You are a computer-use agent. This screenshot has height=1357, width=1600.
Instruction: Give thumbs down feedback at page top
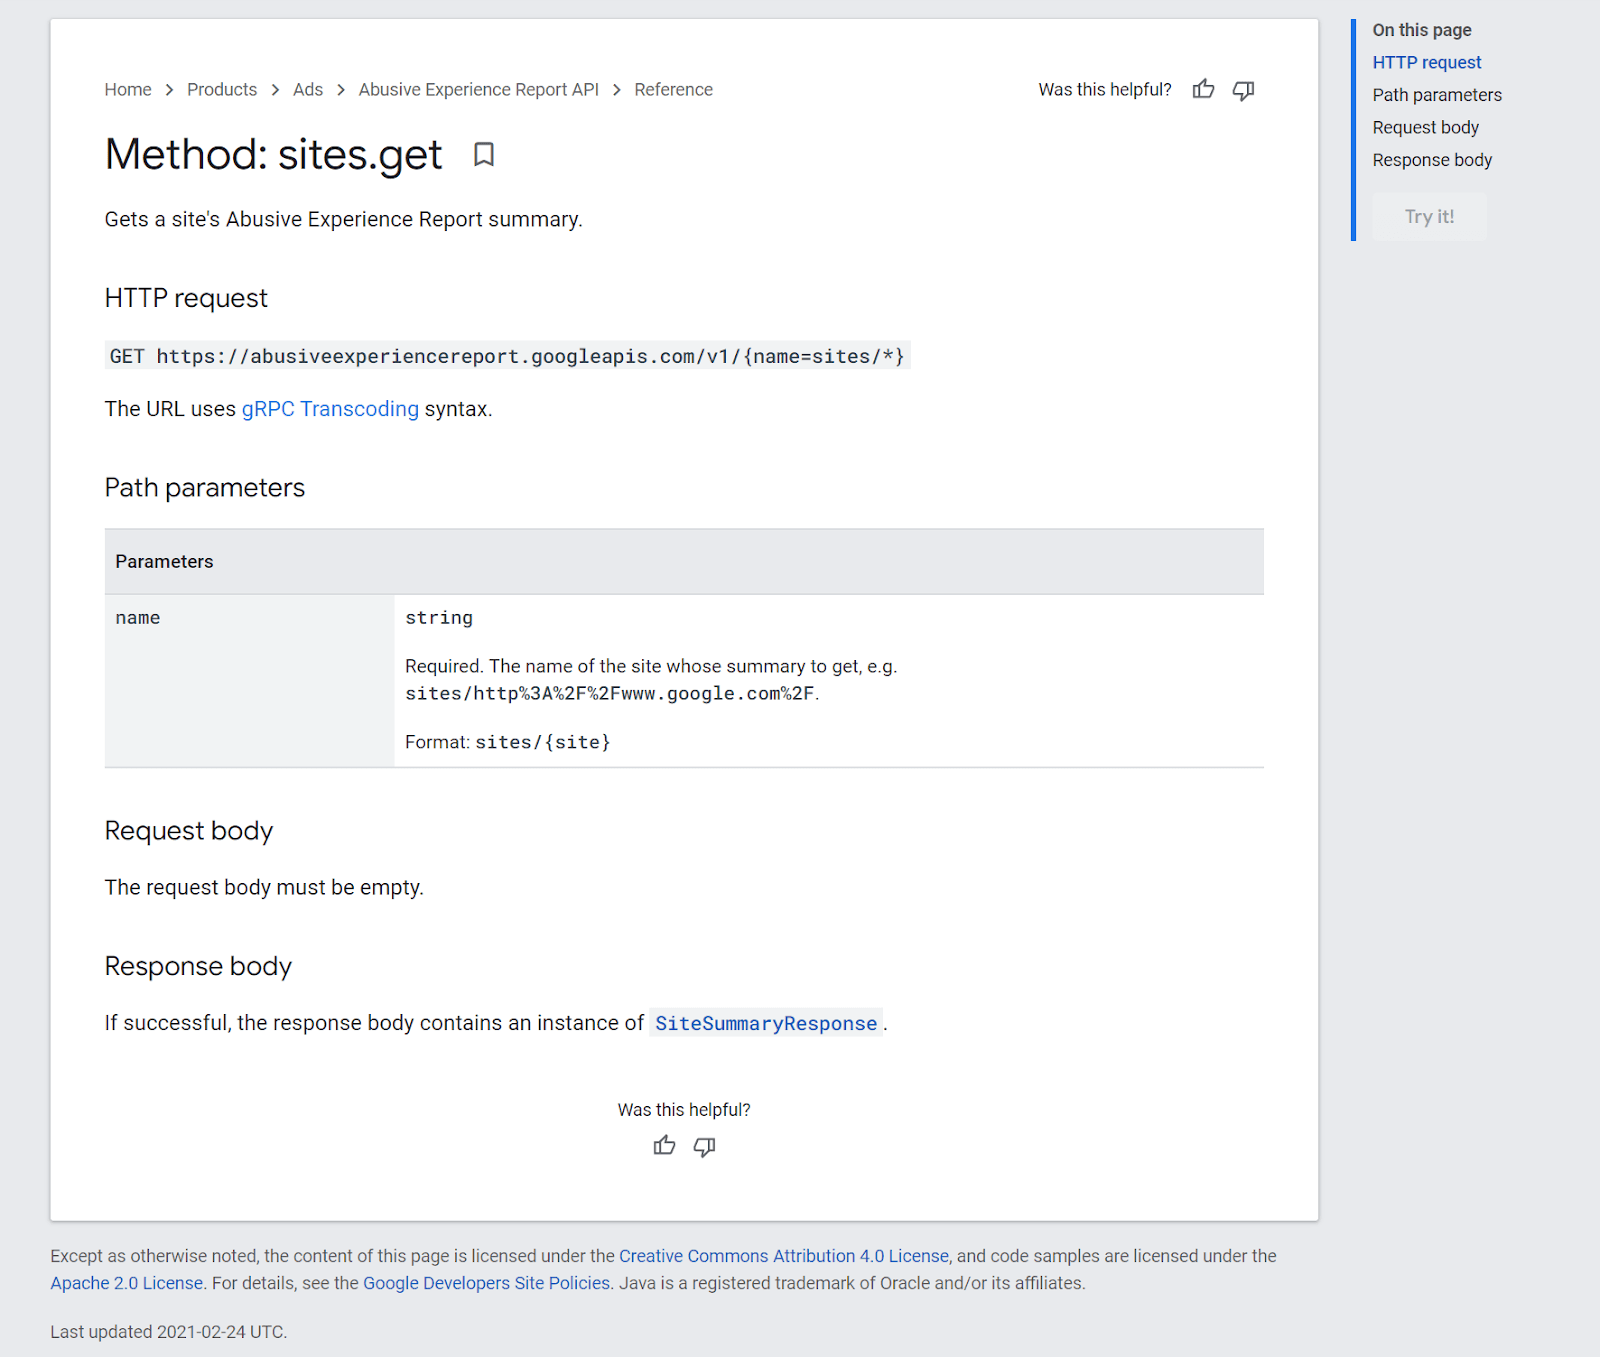tap(1243, 90)
